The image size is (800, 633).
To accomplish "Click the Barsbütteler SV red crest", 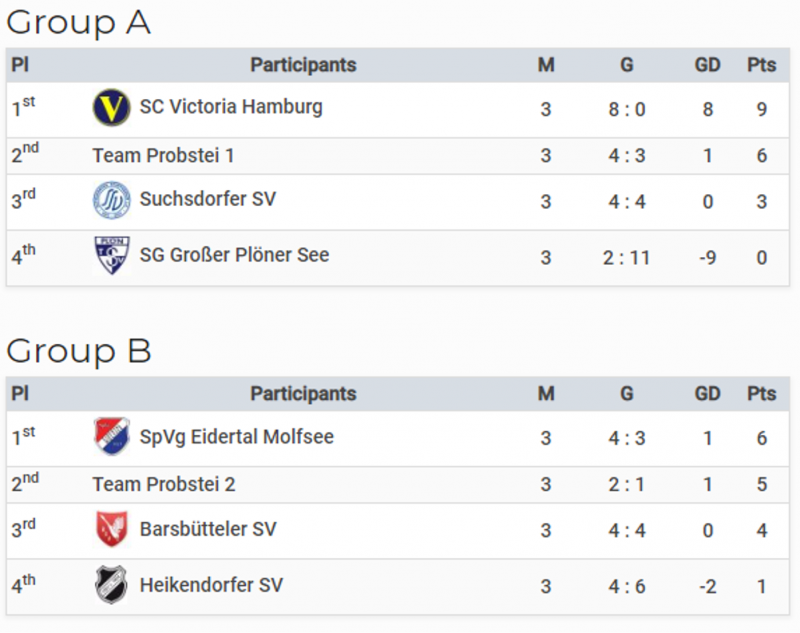I will (x=112, y=529).
